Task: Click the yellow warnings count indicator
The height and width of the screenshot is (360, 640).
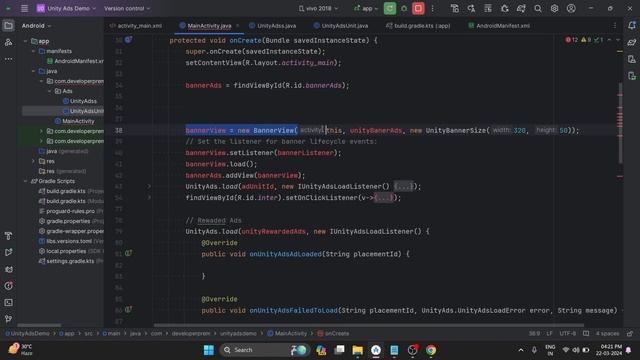Action: (586, 40)
